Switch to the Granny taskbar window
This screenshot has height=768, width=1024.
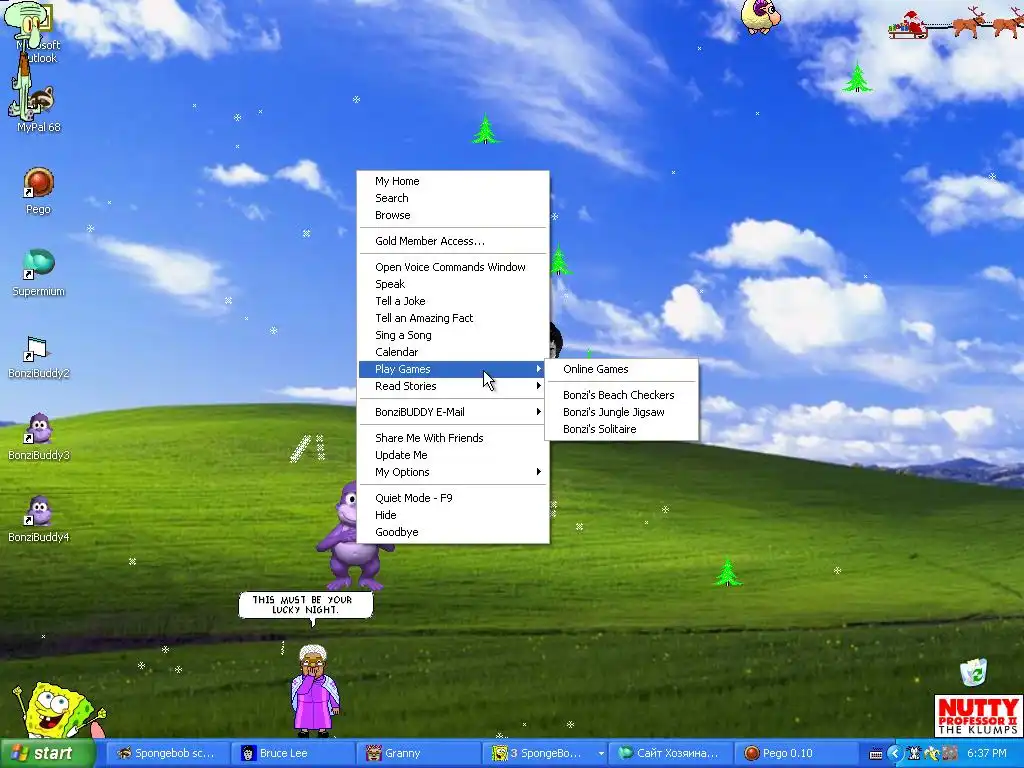point(419,754)
